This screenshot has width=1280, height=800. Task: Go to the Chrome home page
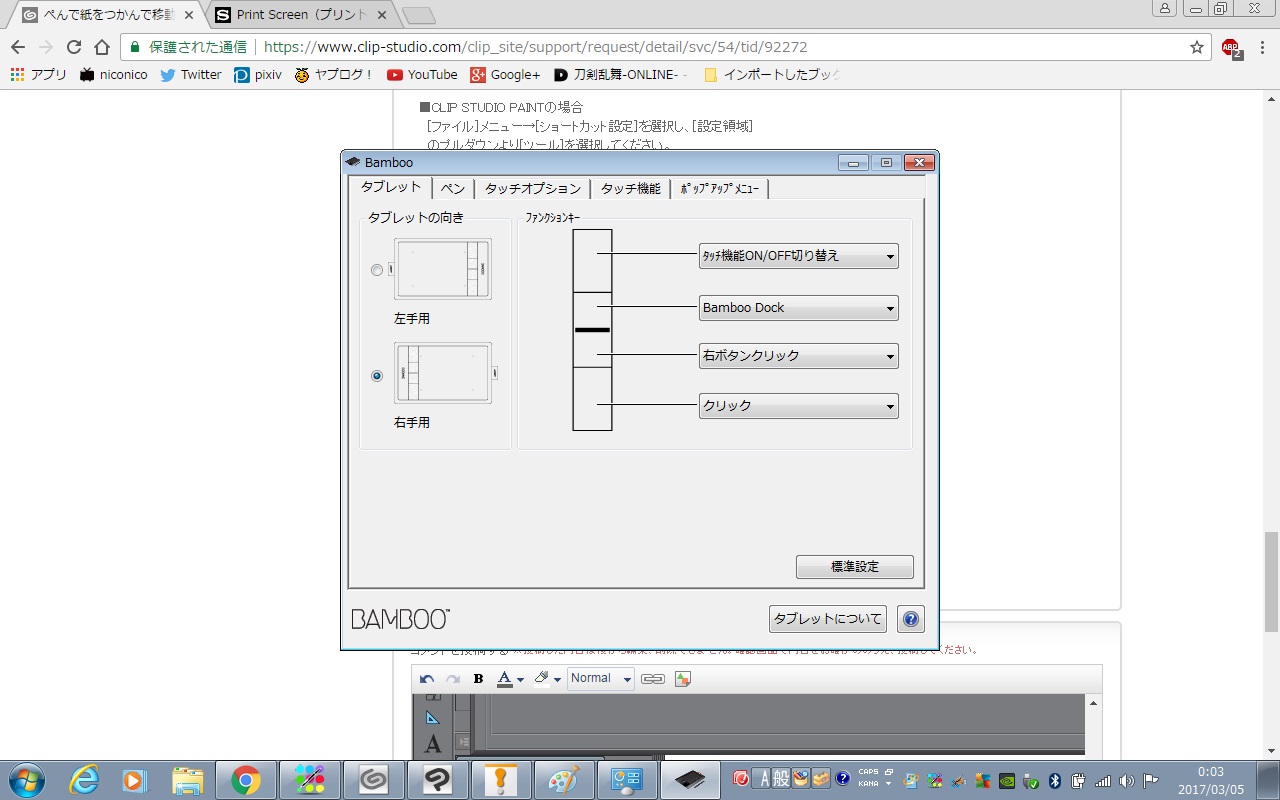(x=101, y=47)
